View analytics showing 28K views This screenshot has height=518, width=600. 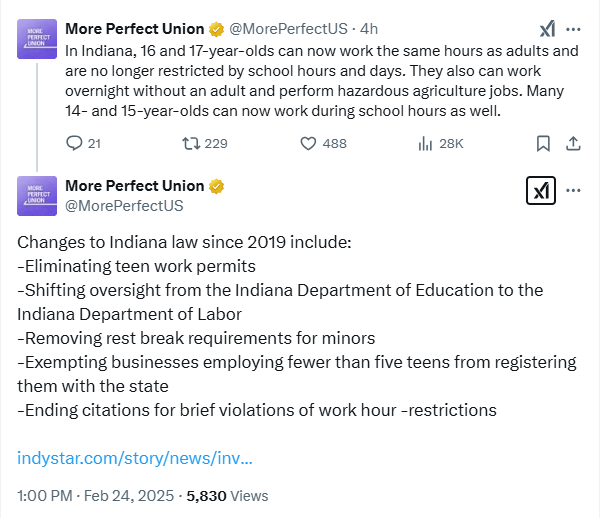pyautogui.click(x=425, y=143)
